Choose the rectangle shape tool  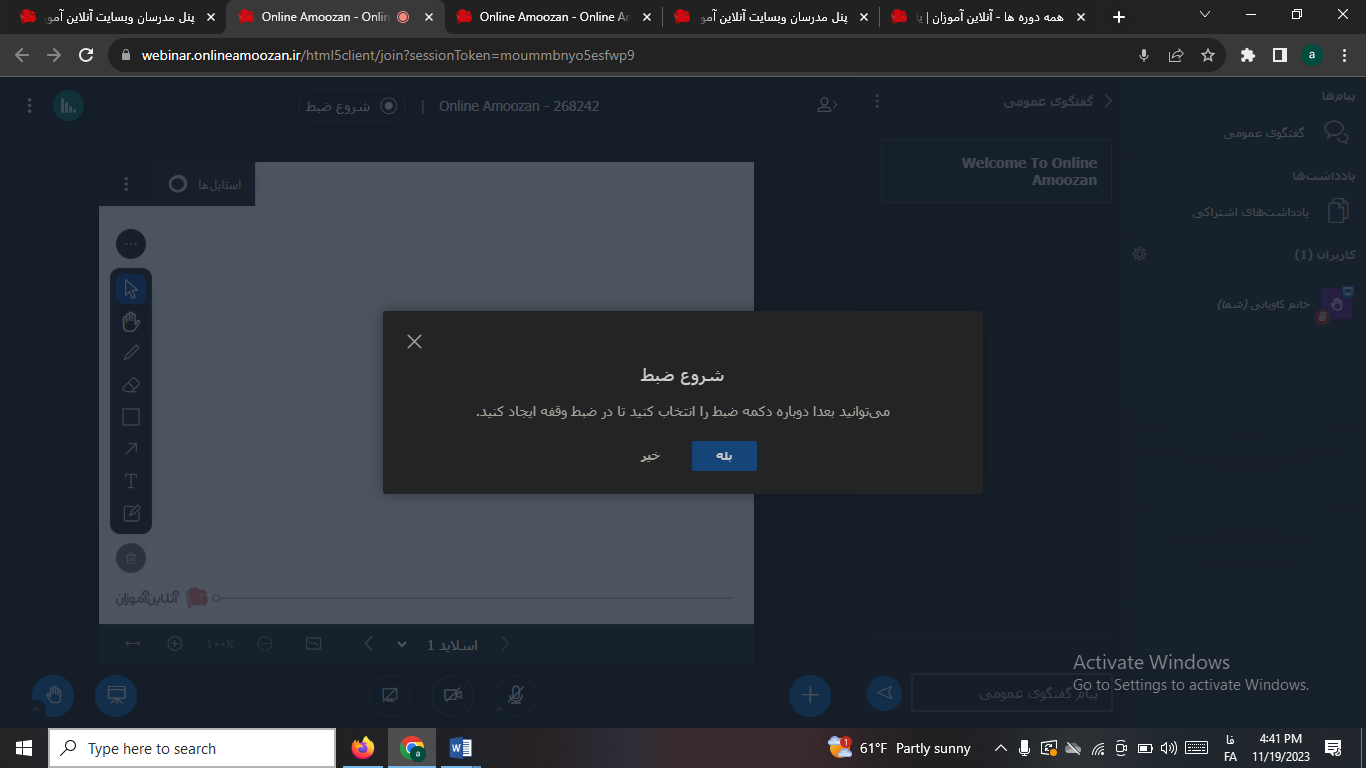click(131, 417)
